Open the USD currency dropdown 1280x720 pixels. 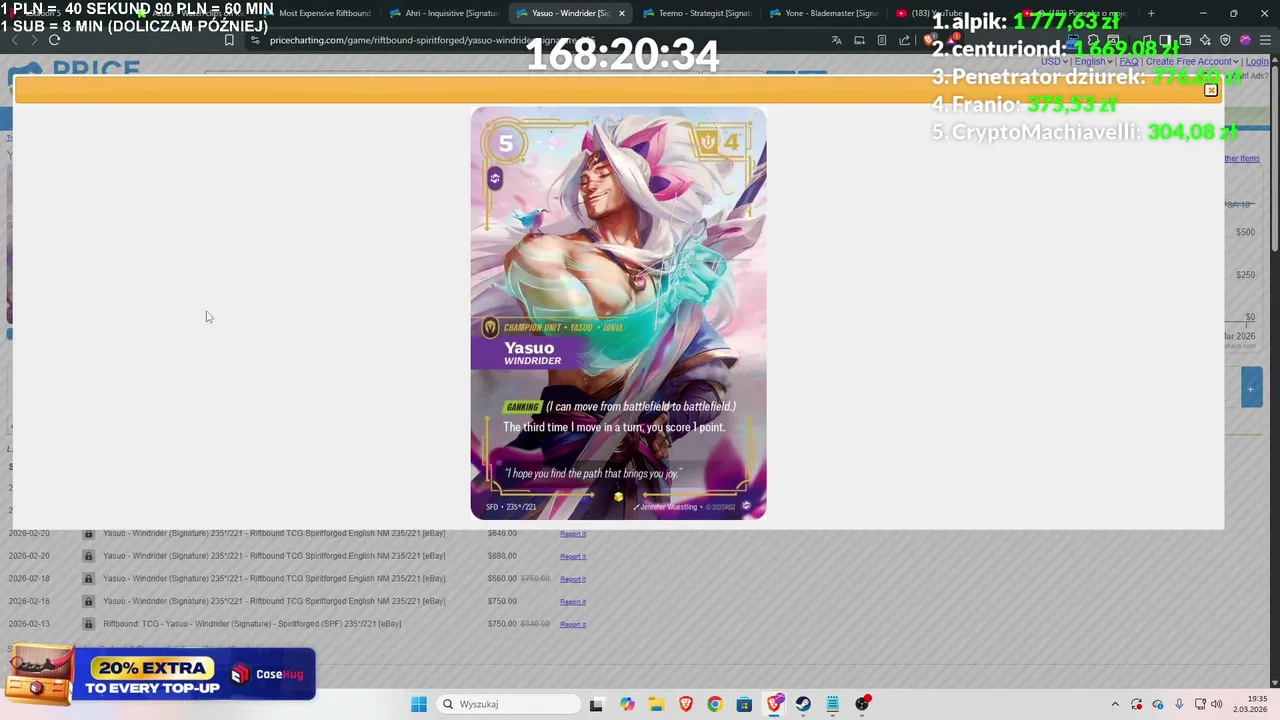(x=1054, y=61)
